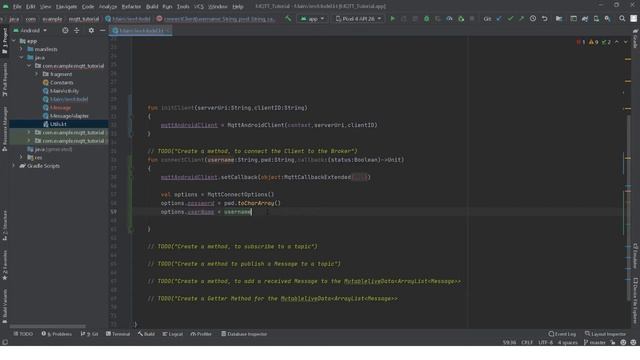Viewport: 640px width, 360px height.
Task: Open the profiler gauge icon in toolbar
Action: (449, 19)
